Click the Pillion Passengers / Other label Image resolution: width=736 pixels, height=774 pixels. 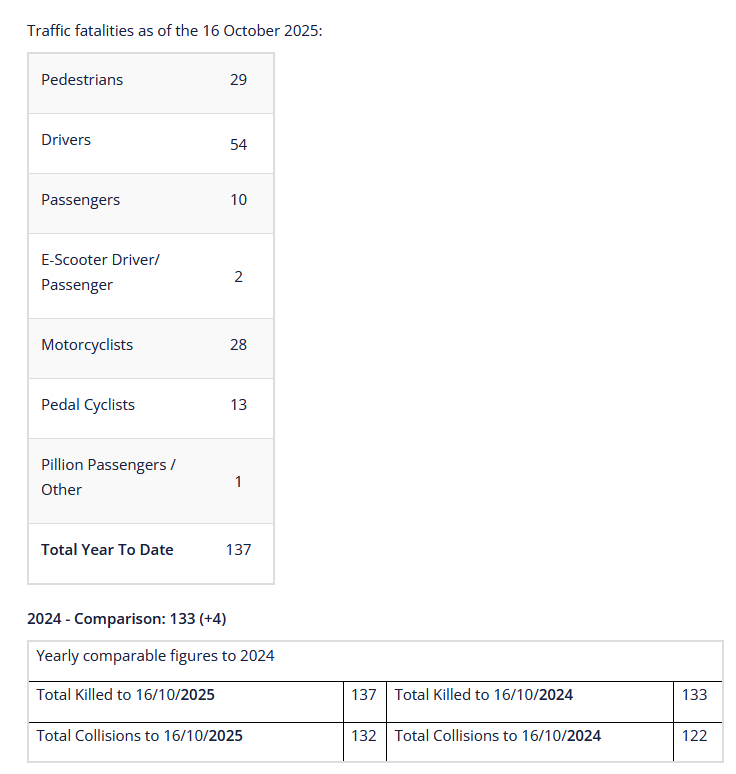coord(108,477)
